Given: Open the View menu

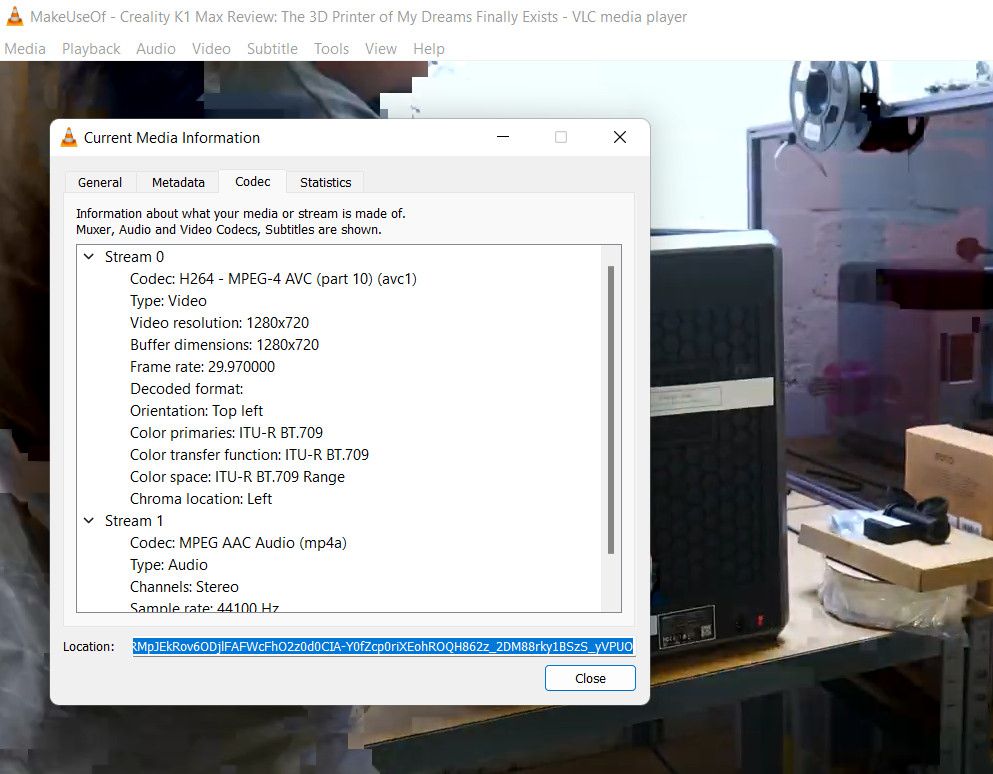Looking at the screenshot, I should (x=380, y=48).
